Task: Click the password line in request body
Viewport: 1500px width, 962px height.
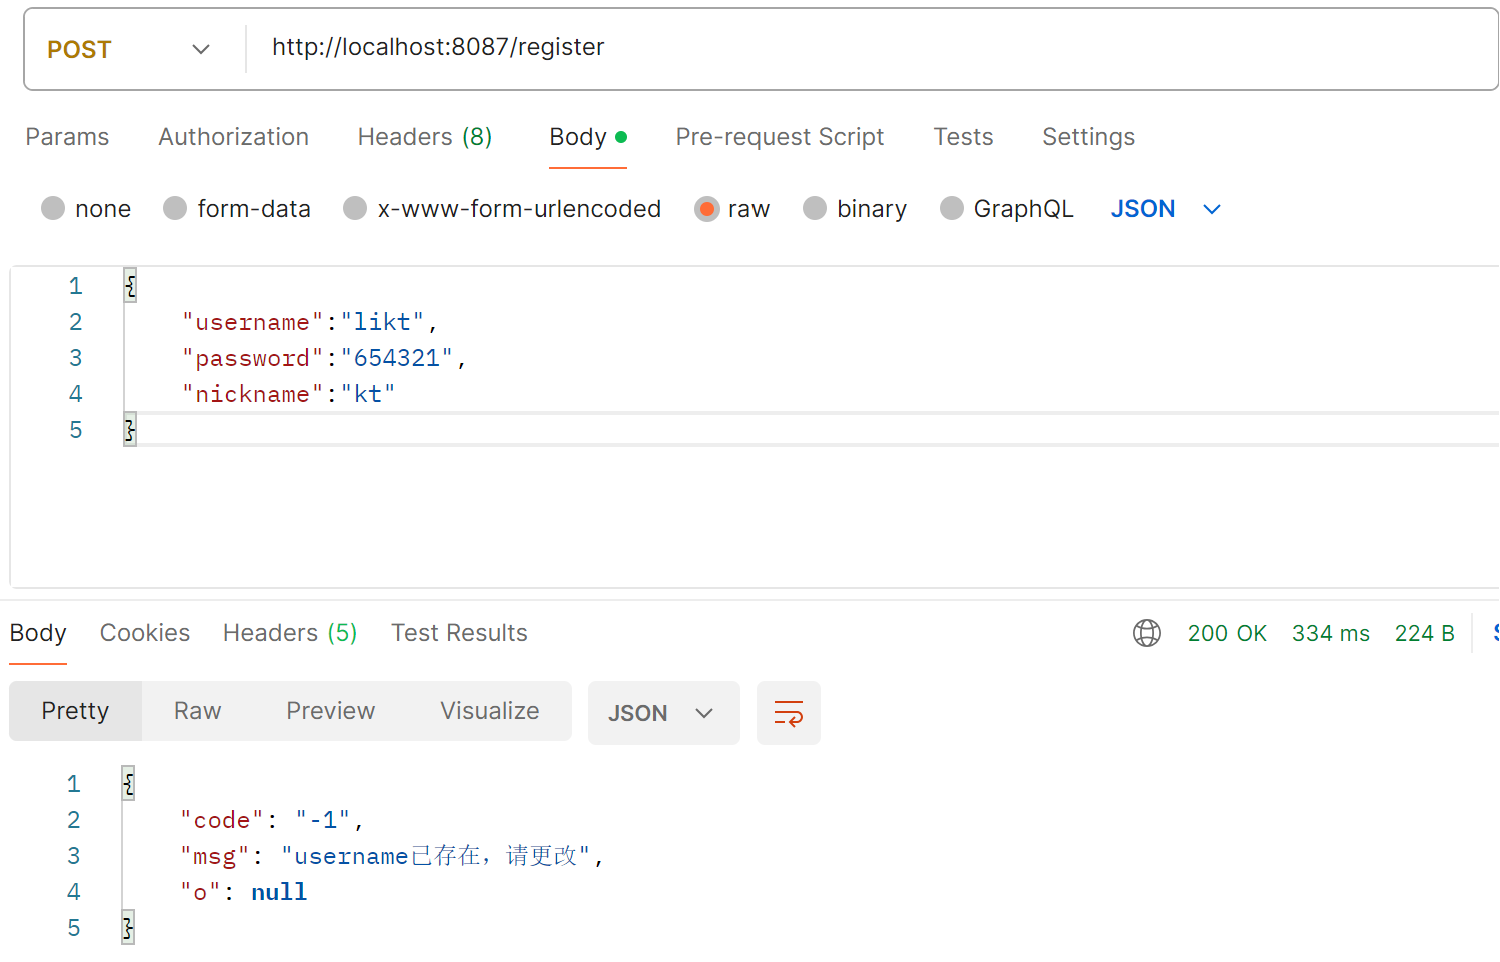Action: click(x=324, y=358)
